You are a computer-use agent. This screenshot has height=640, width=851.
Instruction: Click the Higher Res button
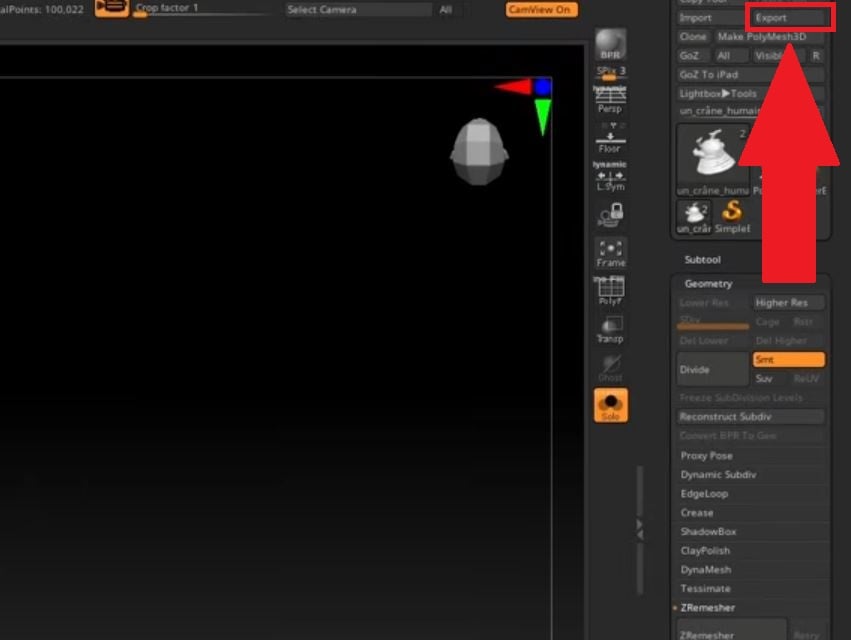coord(789,303)
